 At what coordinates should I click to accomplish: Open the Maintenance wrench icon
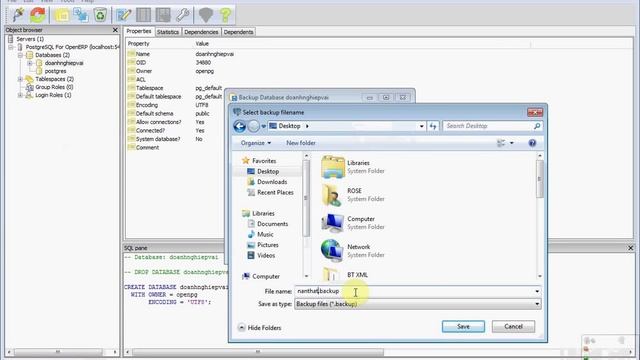coord(182,15)
